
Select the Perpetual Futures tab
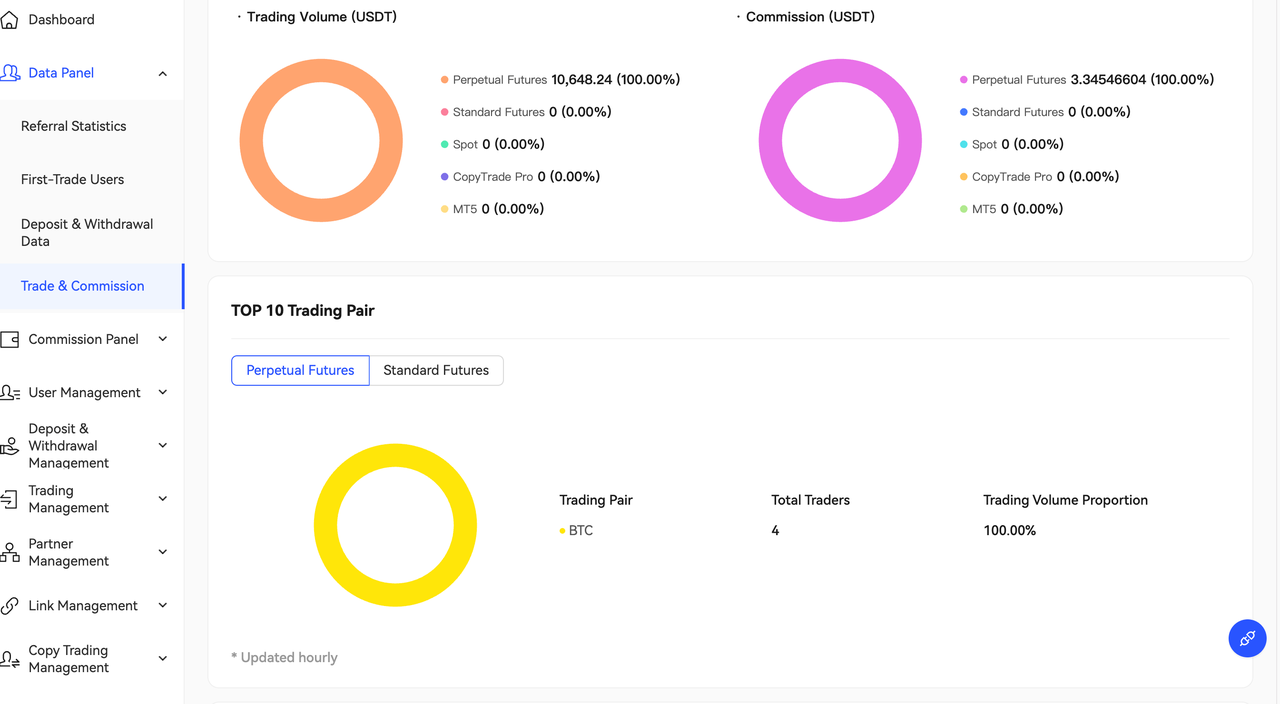300,370
